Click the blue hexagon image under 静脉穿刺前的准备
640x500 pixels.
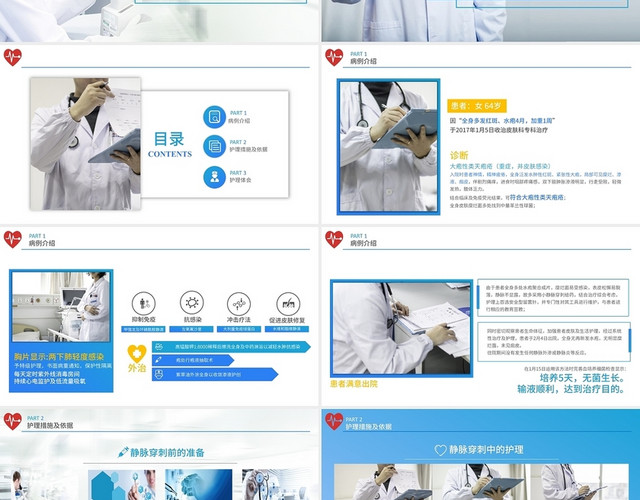(x=122, y=484)
